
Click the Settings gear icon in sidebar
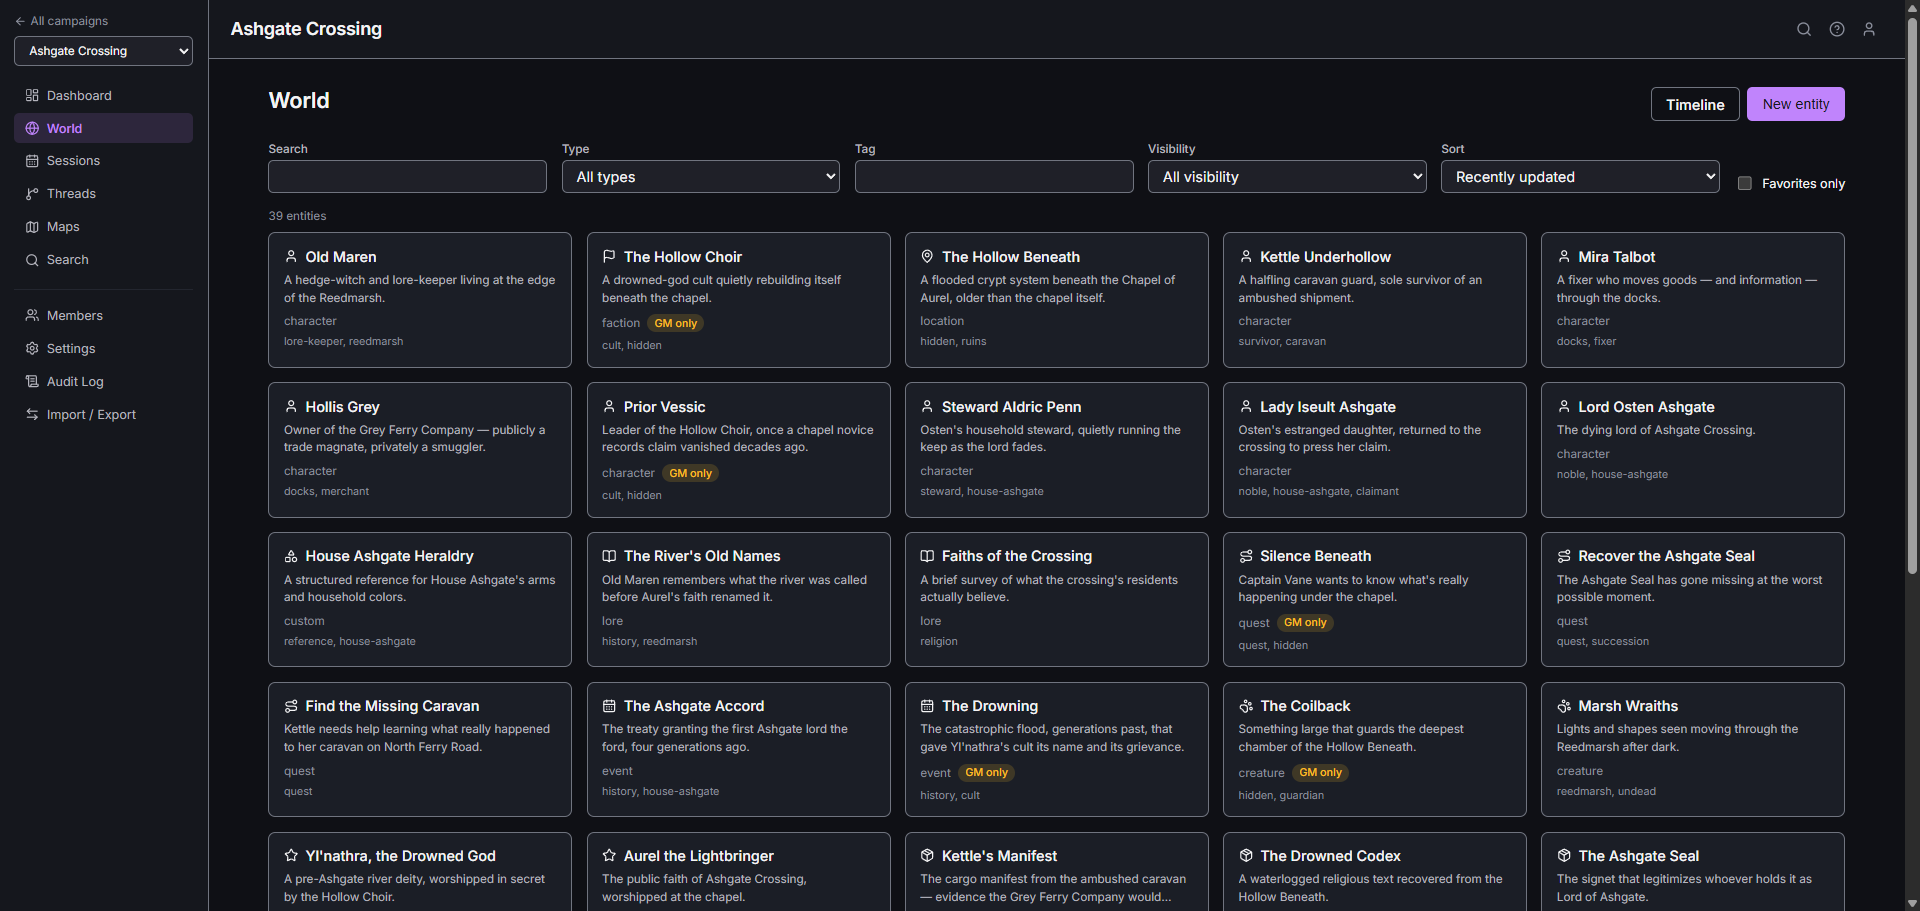tap(32, 348)
